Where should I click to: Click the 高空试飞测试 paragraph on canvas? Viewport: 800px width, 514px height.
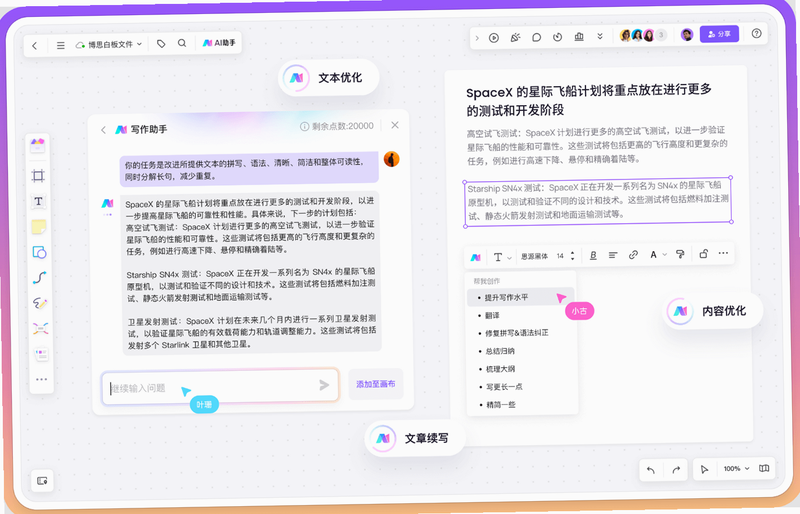coord(597,145)
